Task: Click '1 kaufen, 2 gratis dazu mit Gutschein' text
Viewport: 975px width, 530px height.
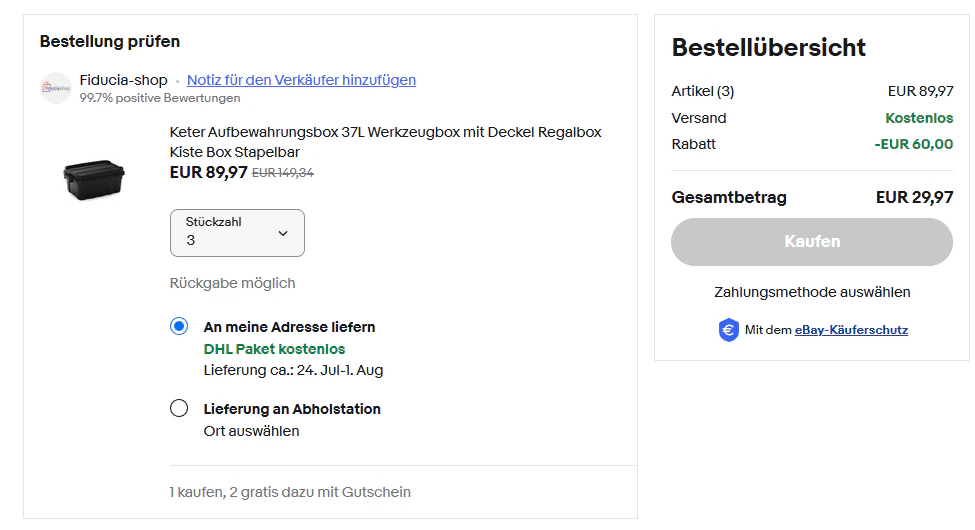Action: coord(290,492)
